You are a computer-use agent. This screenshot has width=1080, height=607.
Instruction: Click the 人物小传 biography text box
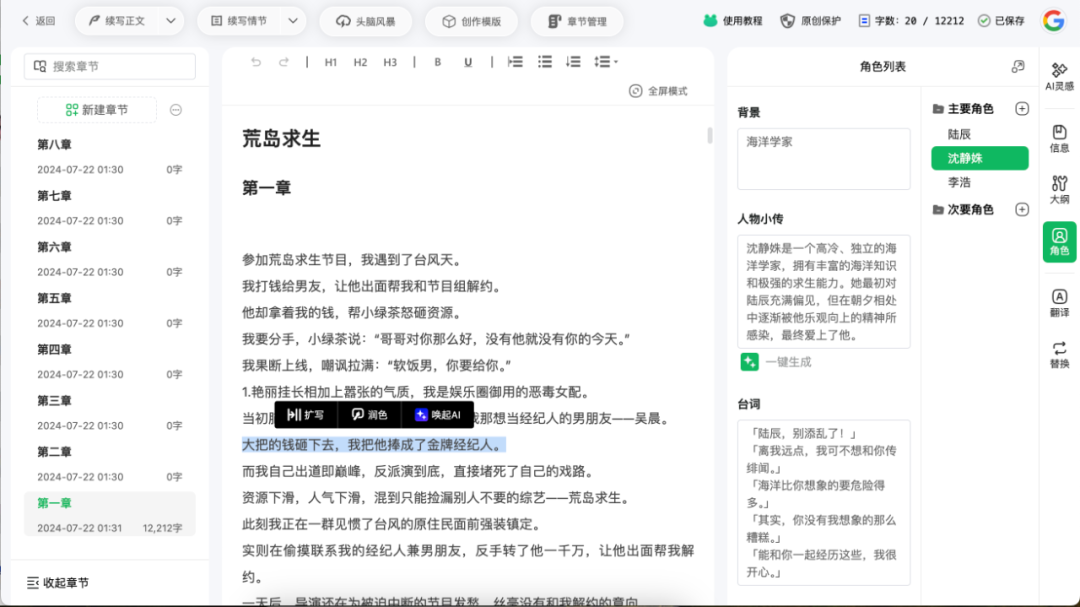tap(824, 291)
